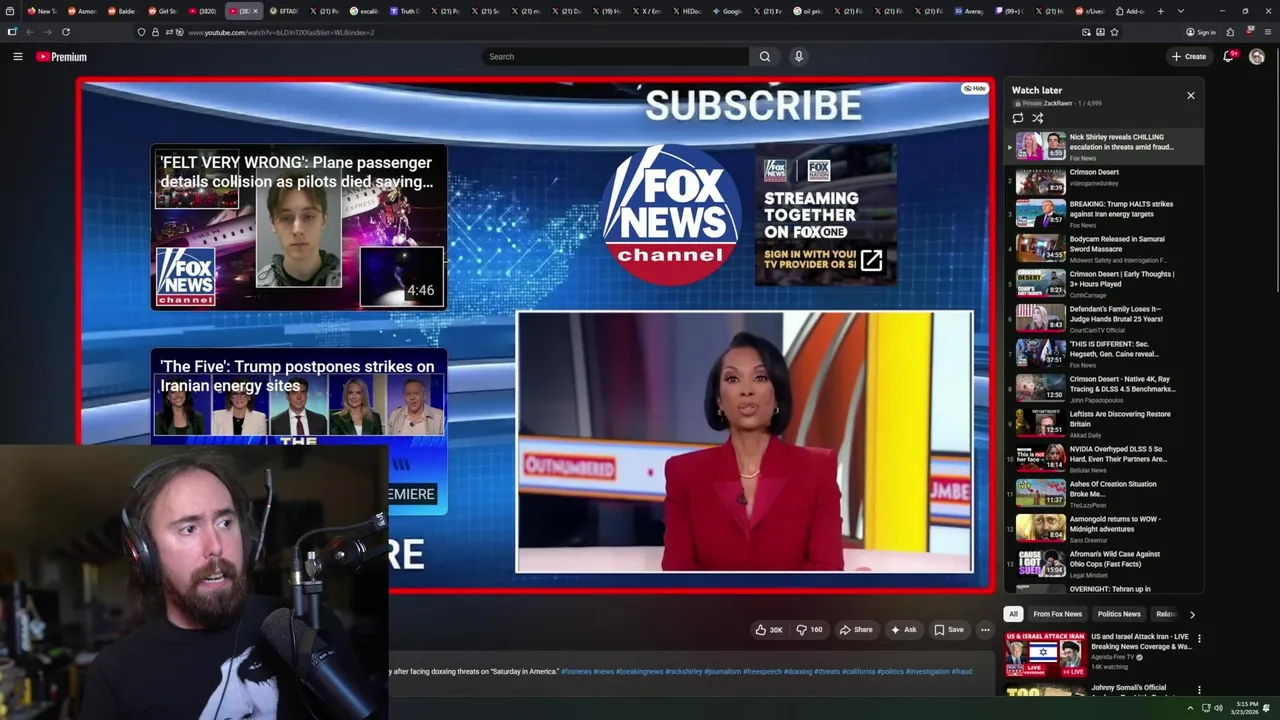The height and width of the screenshot is (720, 1280).
Task: Switch to the Google browser tab
Action: click(728, 11)
